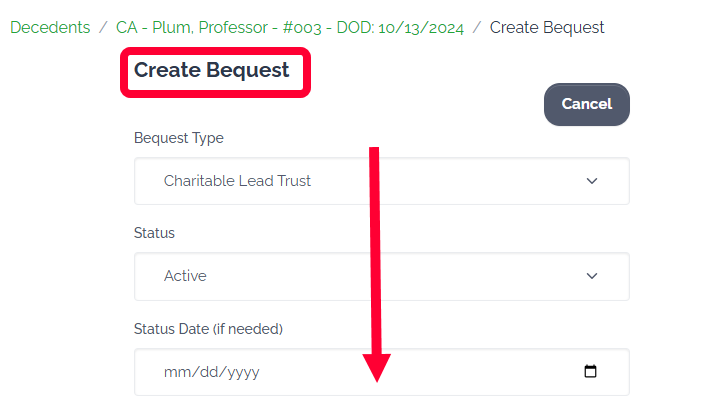Click the Bequest Type chevron arrow

[x=591, y=181]
